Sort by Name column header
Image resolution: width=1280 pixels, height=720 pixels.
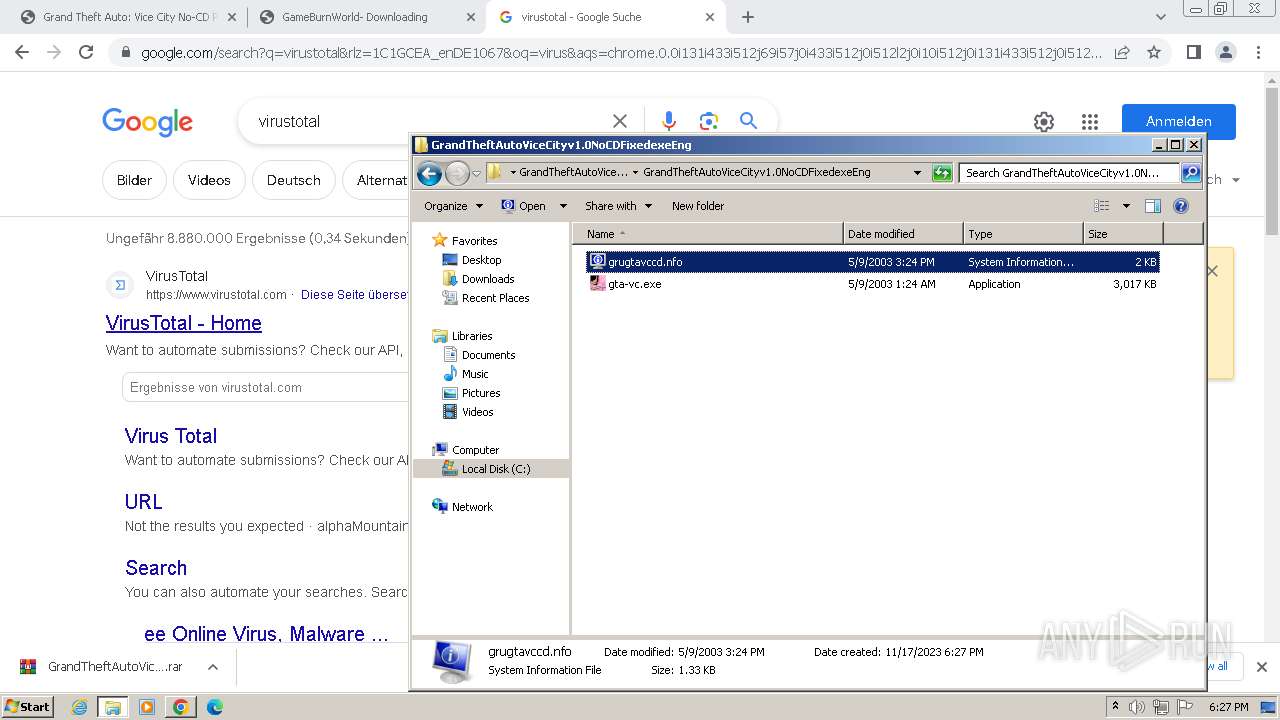[x=708, y=234]
